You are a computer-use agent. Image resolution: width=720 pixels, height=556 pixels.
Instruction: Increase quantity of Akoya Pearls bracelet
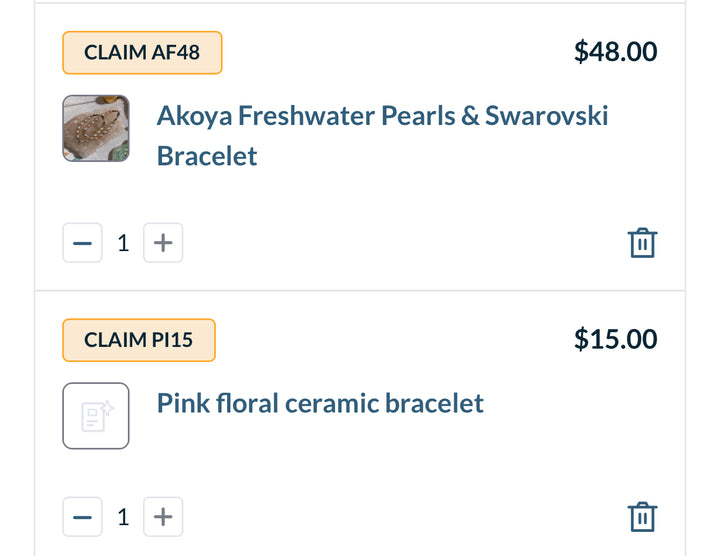(163, 243)
